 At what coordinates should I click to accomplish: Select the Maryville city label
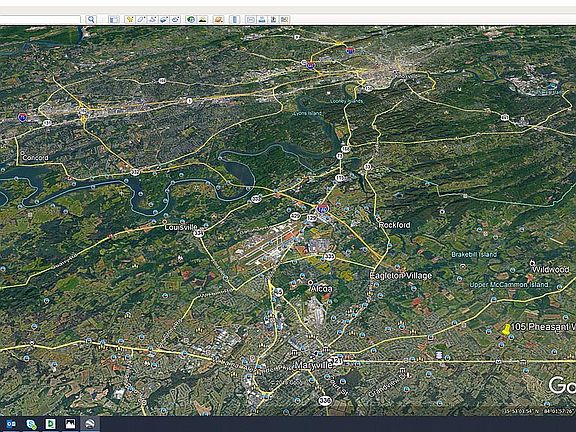click(x=313, y=366)
